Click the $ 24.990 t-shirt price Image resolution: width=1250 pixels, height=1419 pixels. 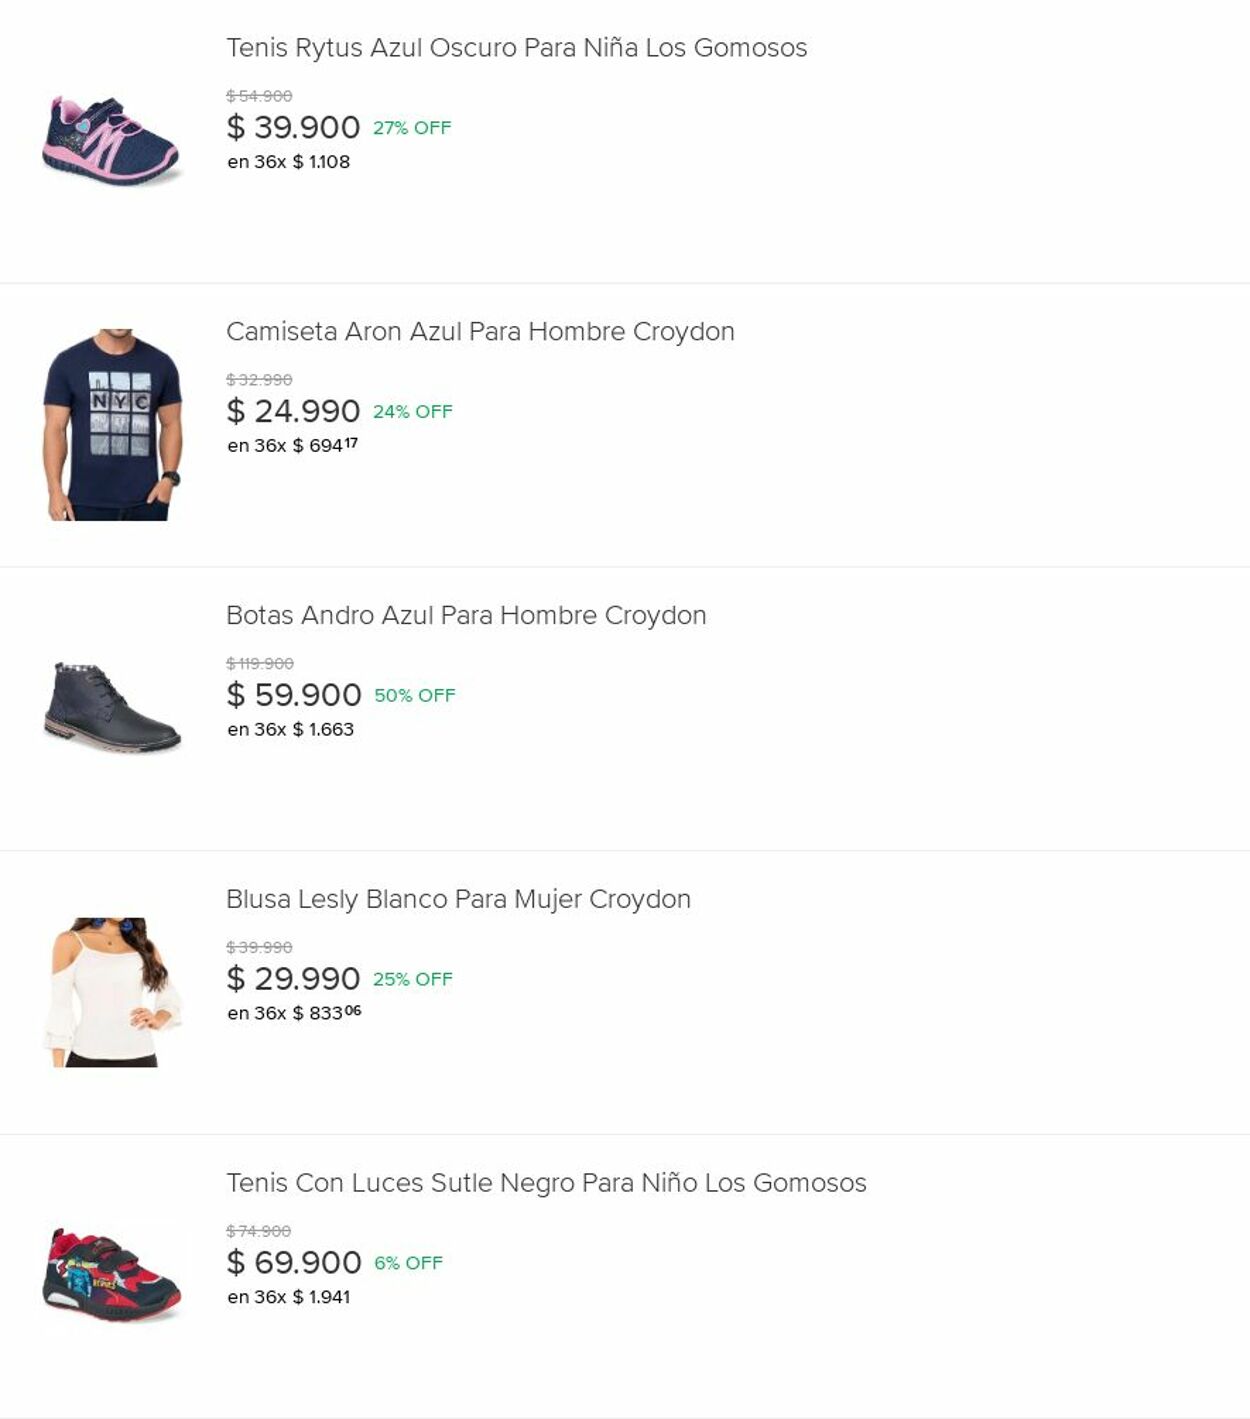click(x=293, y=412)
